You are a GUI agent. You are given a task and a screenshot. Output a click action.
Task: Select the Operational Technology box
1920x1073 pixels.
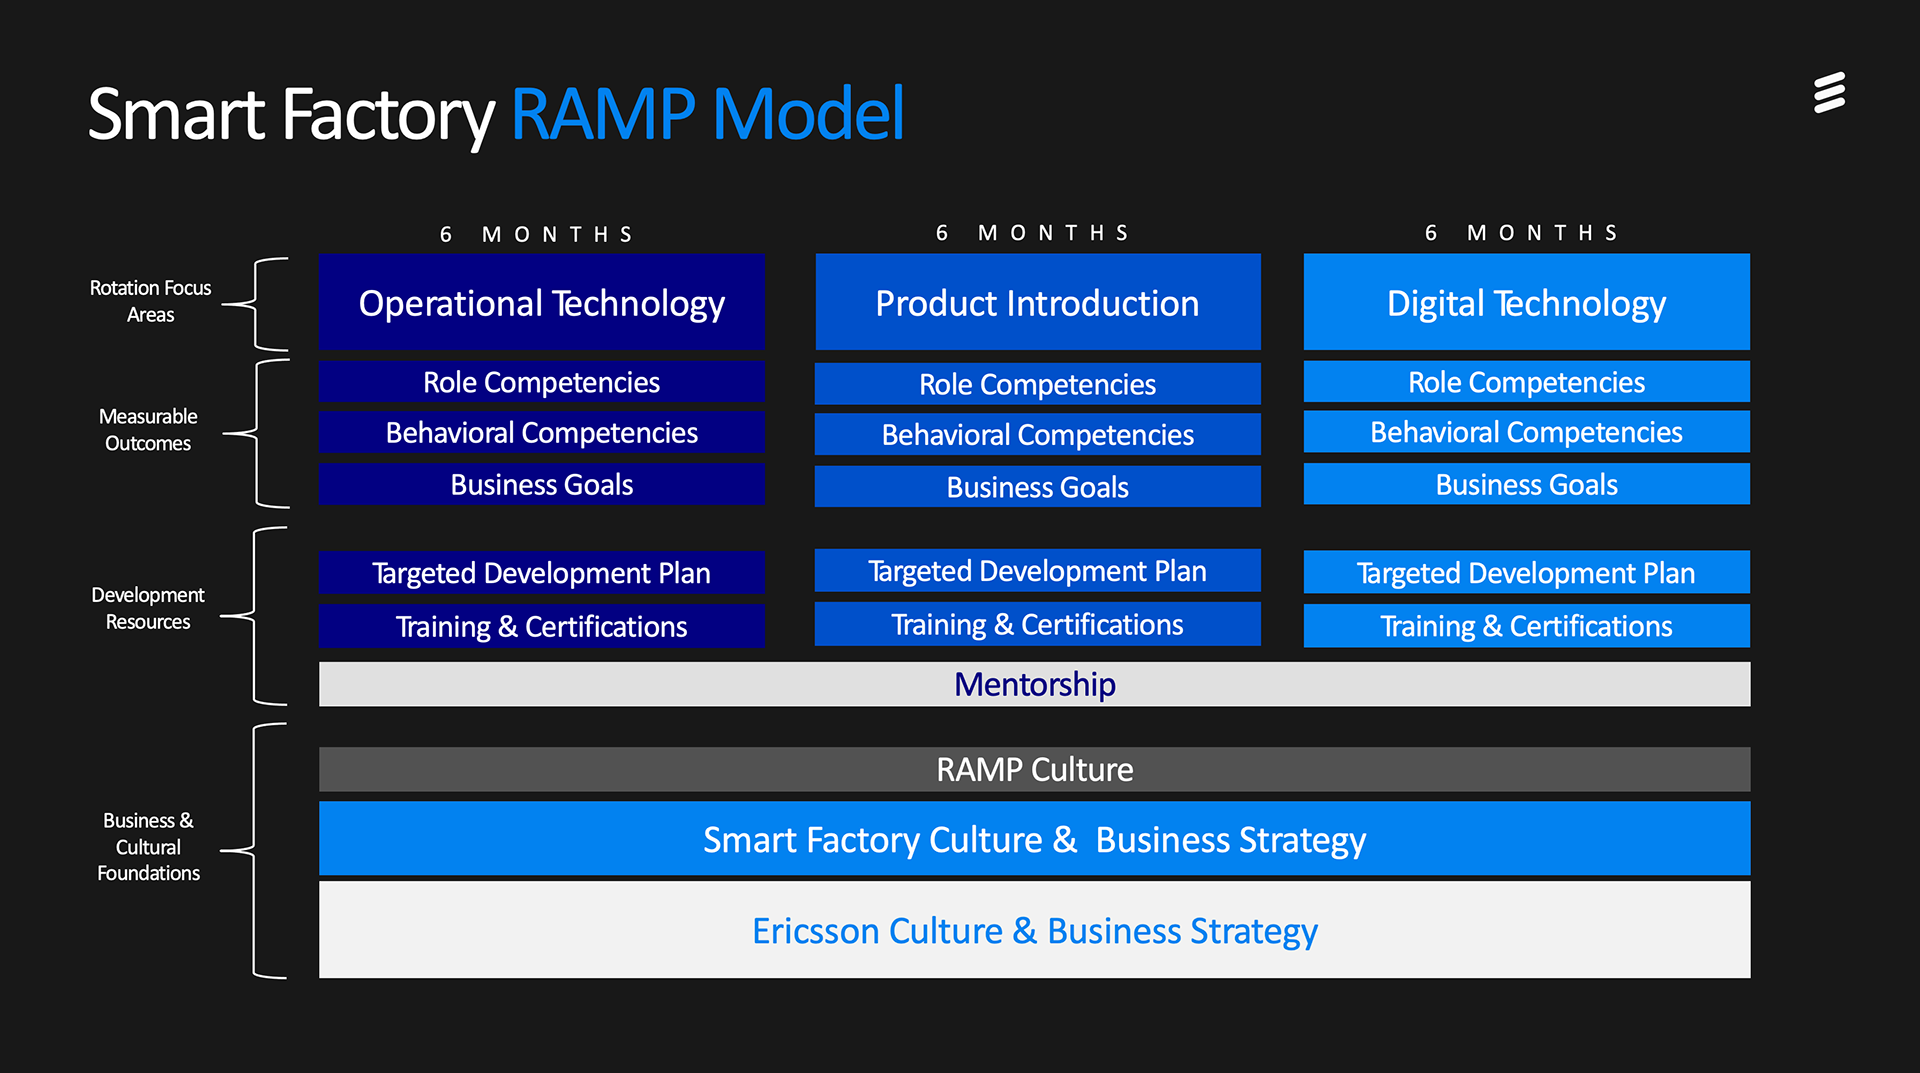click(542, 302)
